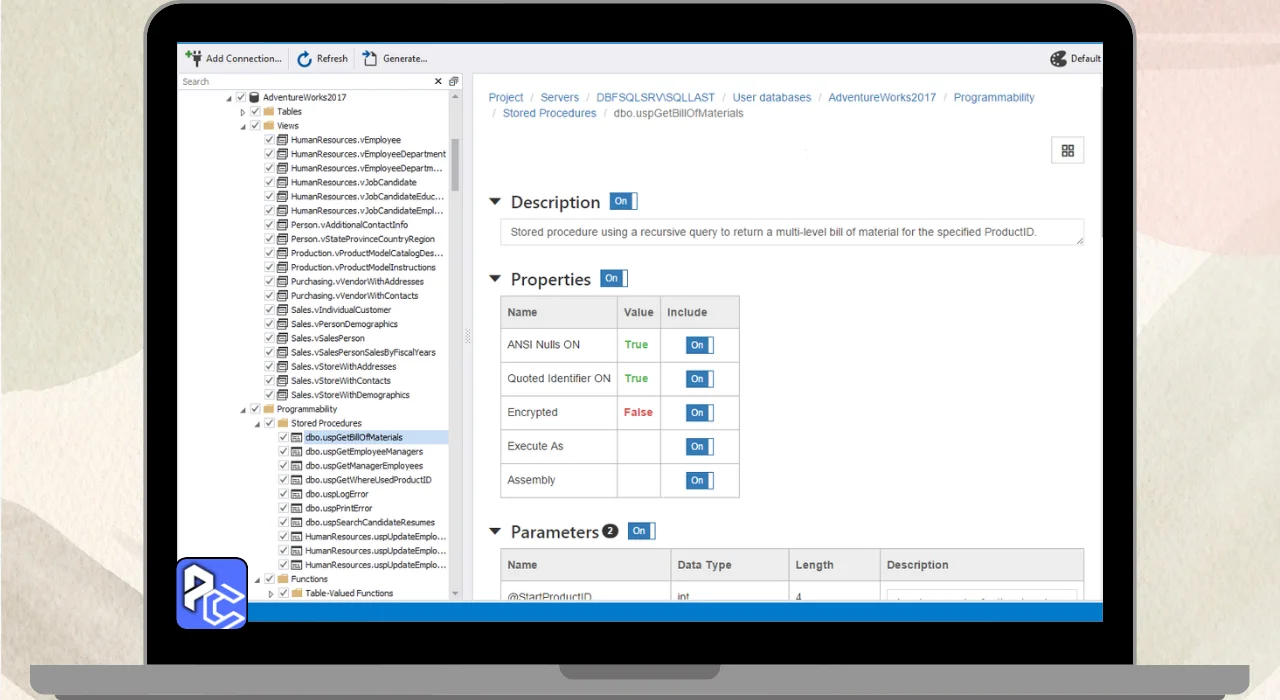Screen dimensions: 1280x700
Task: Click the view icon for Person.vAdditionalContactInfo
Action: click(x=283, y=225)
